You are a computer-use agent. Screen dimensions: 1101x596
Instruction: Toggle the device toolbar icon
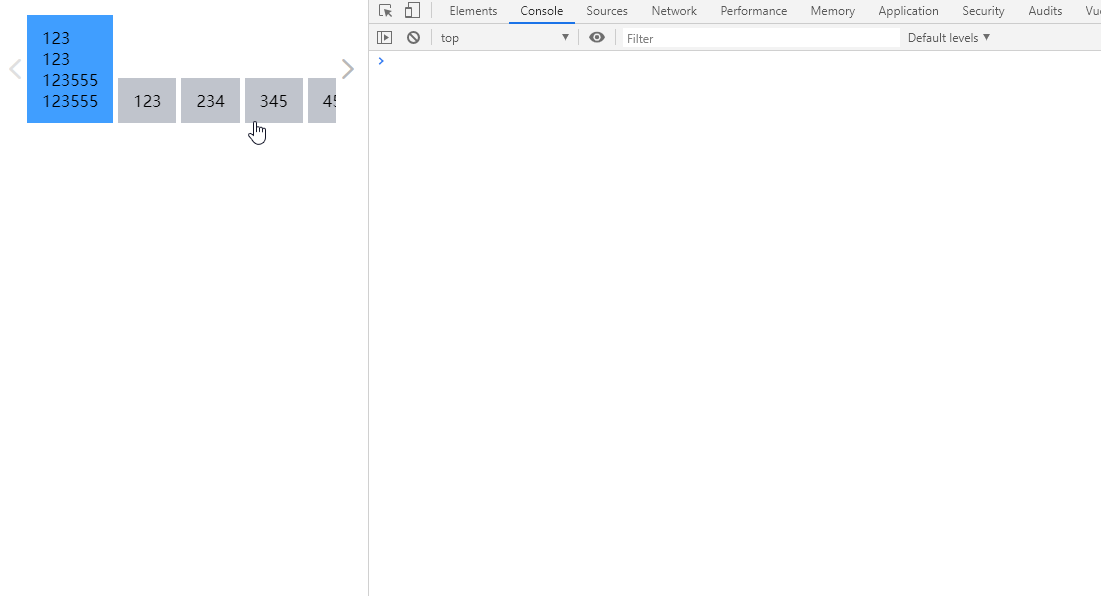pyautogui.click(x=412, y=11)
